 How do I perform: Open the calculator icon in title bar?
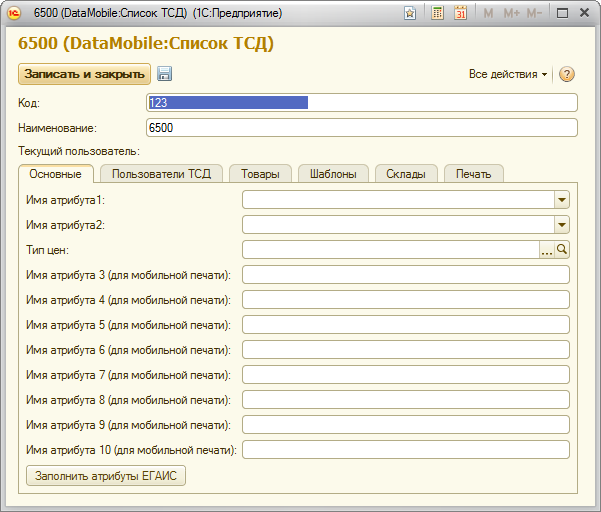coord(437,13)
